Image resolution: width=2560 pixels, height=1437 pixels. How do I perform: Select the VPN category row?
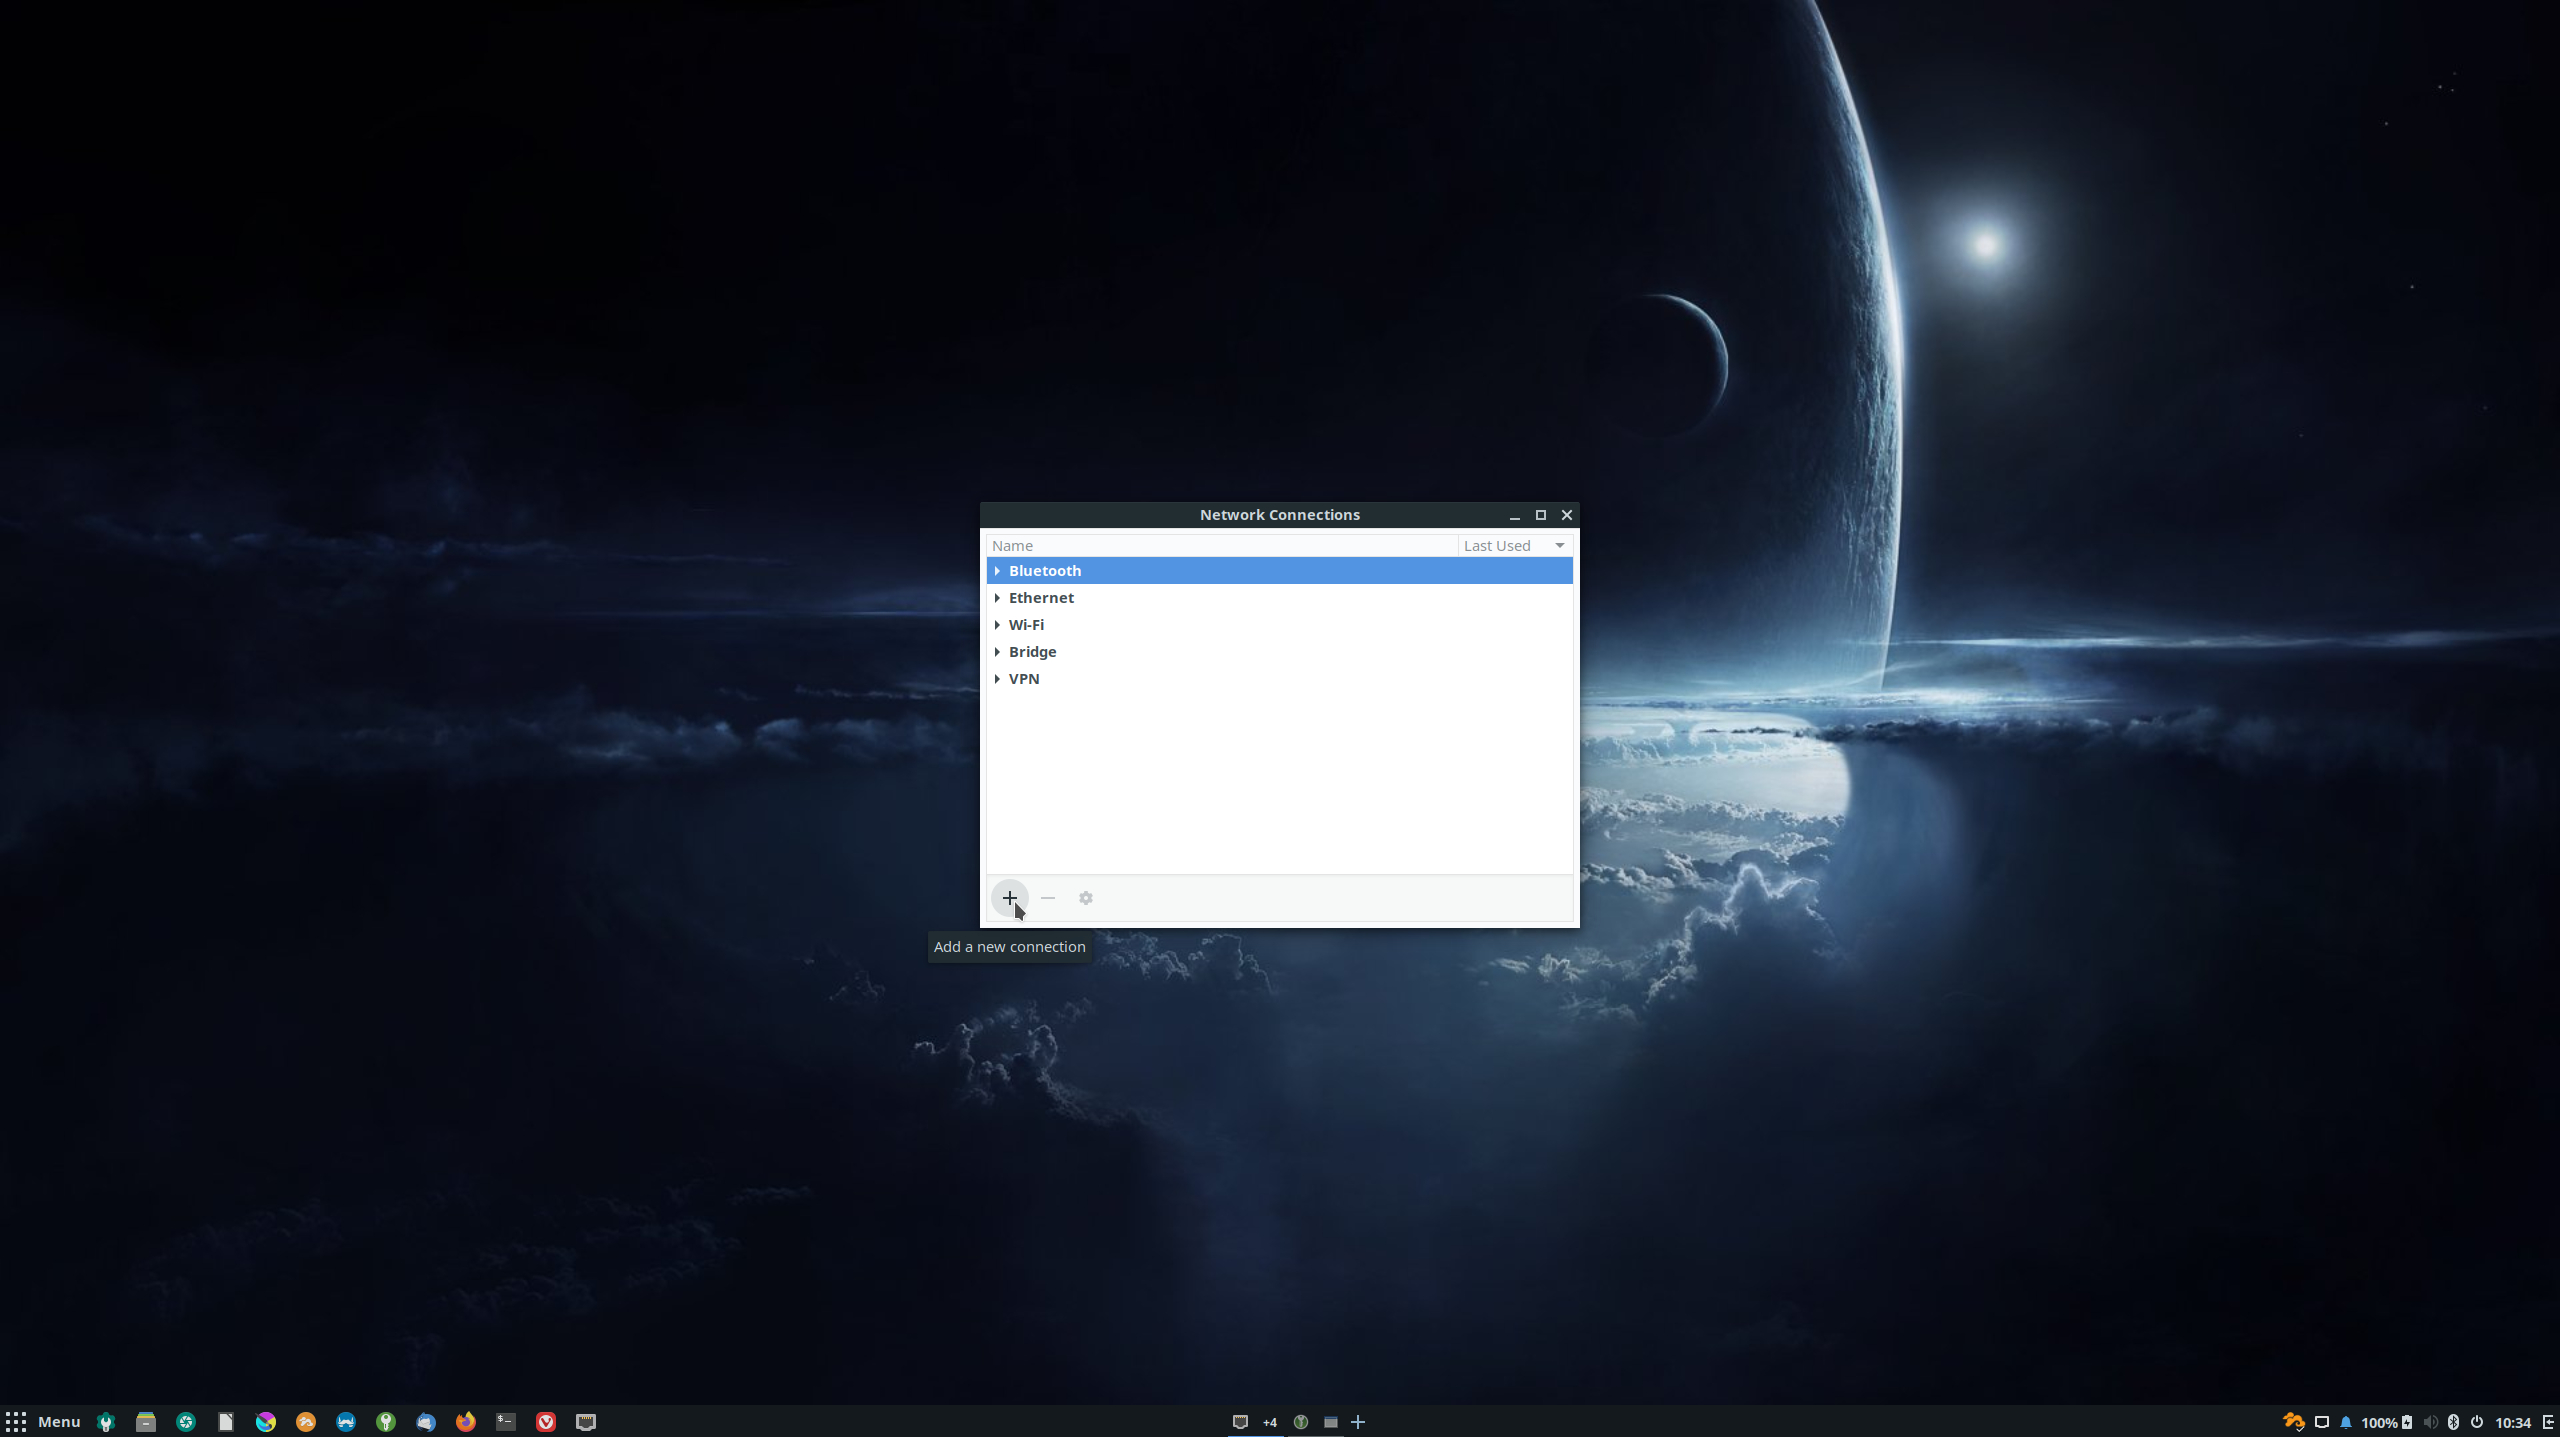tap(1024, 679)
